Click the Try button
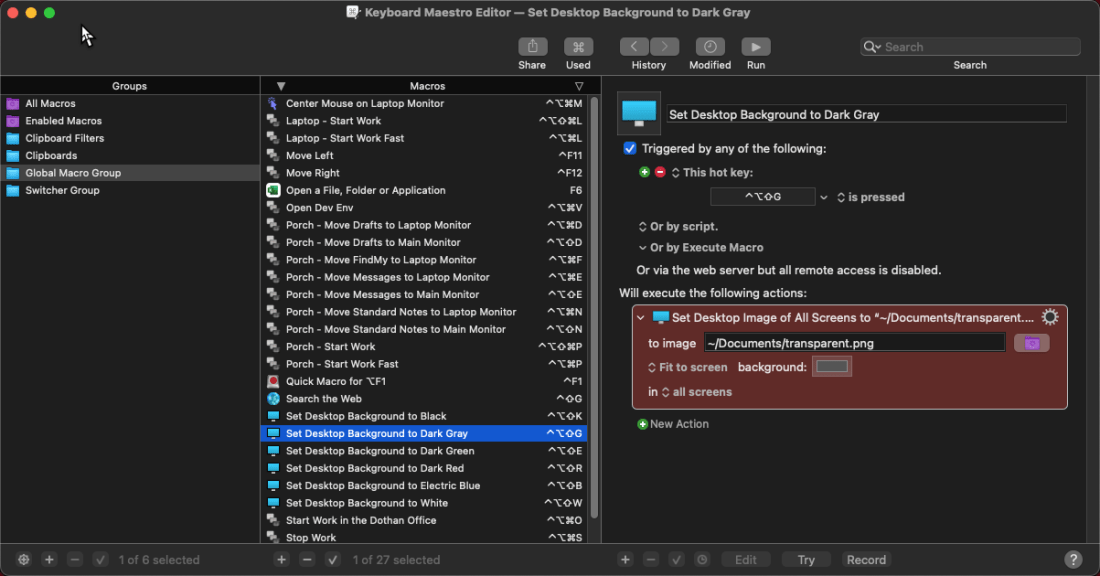 806,560
